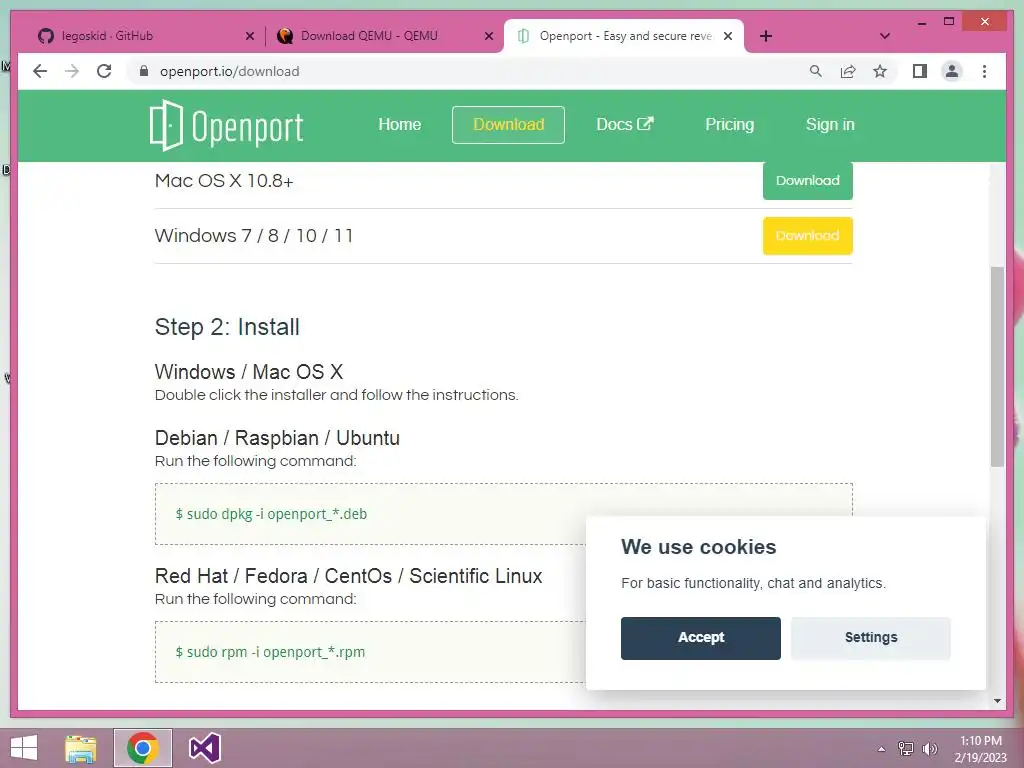This screenshot has height=768, width=1024.
Task: Click the Chrome taskbar icon
Action: [x=143, y=748]
